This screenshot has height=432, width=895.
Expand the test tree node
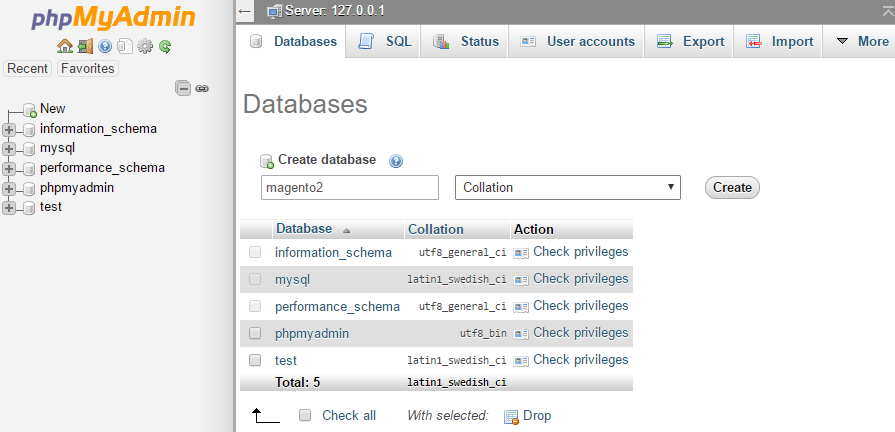(9, 208)
